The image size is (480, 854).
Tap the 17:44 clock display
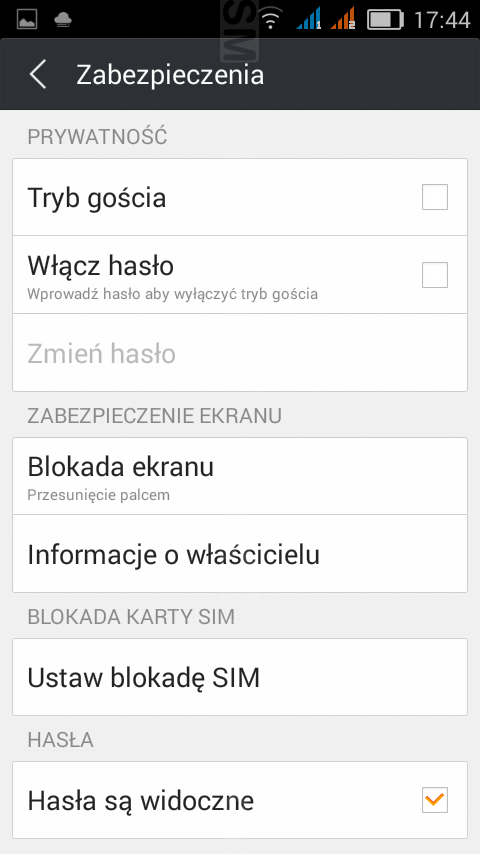[442, 20]
